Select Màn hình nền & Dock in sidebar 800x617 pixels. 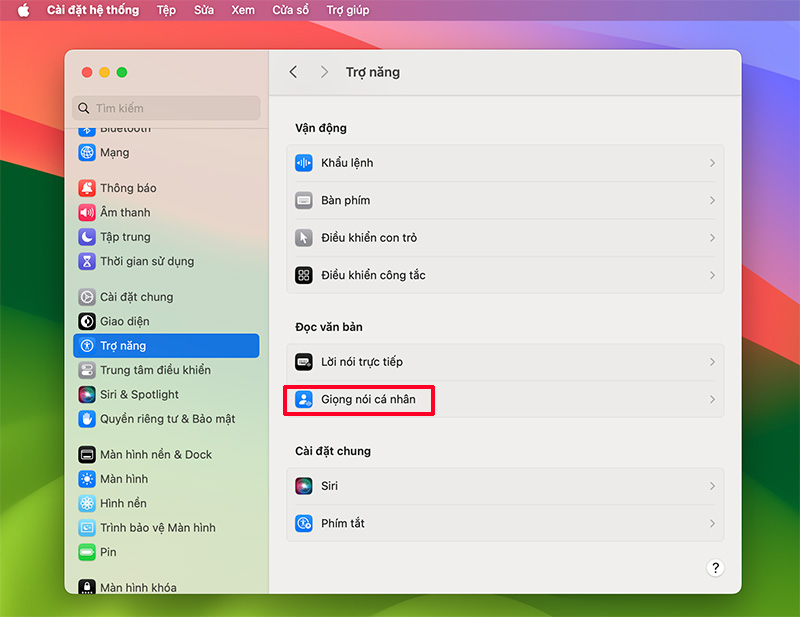[x=166, y=454]
